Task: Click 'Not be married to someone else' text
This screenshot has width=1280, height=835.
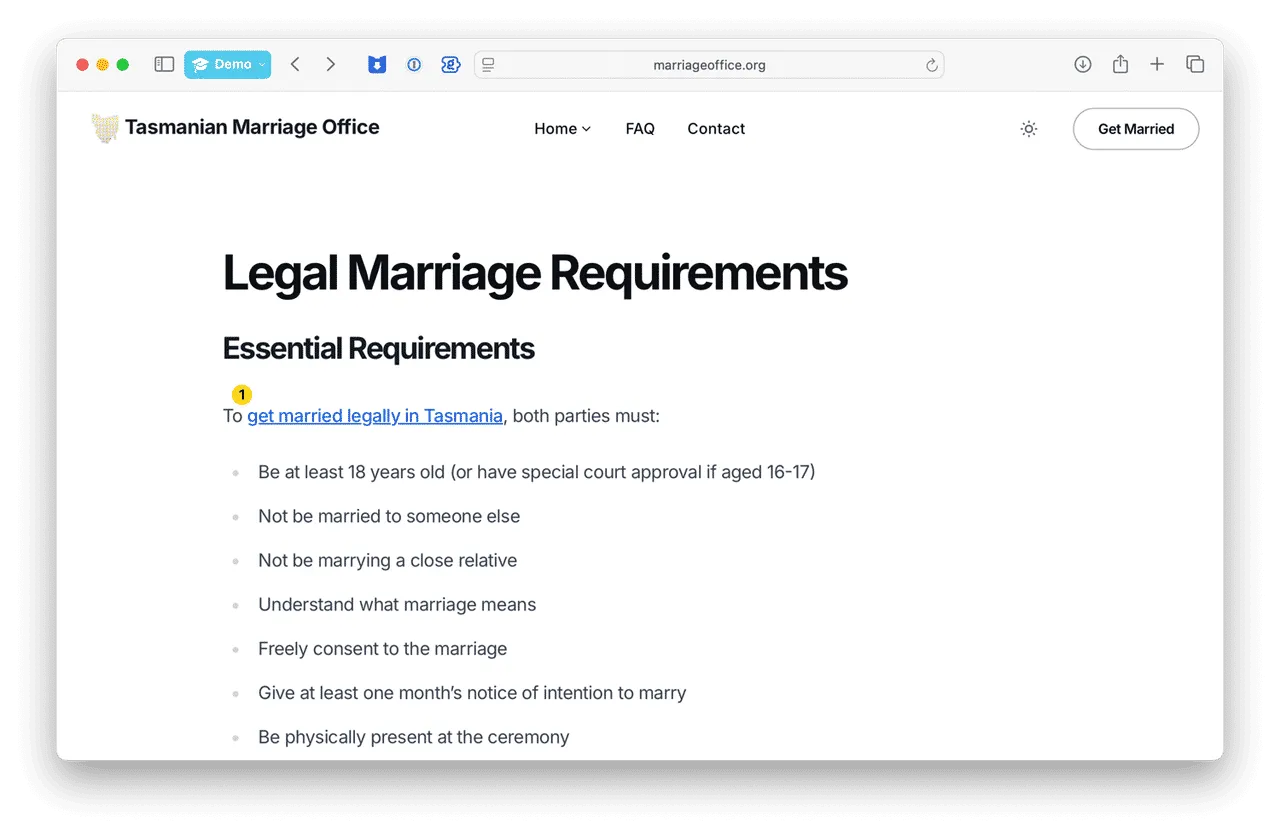Action: point(389,516)
